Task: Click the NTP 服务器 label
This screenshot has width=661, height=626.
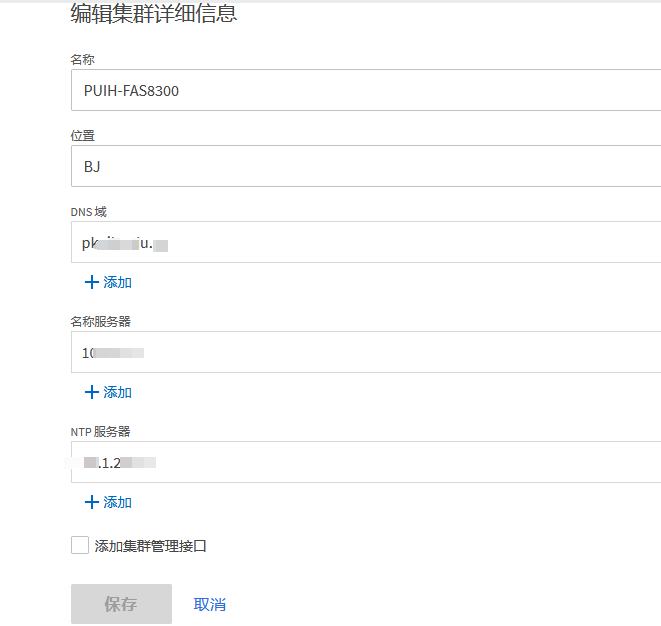Action: 100,432
